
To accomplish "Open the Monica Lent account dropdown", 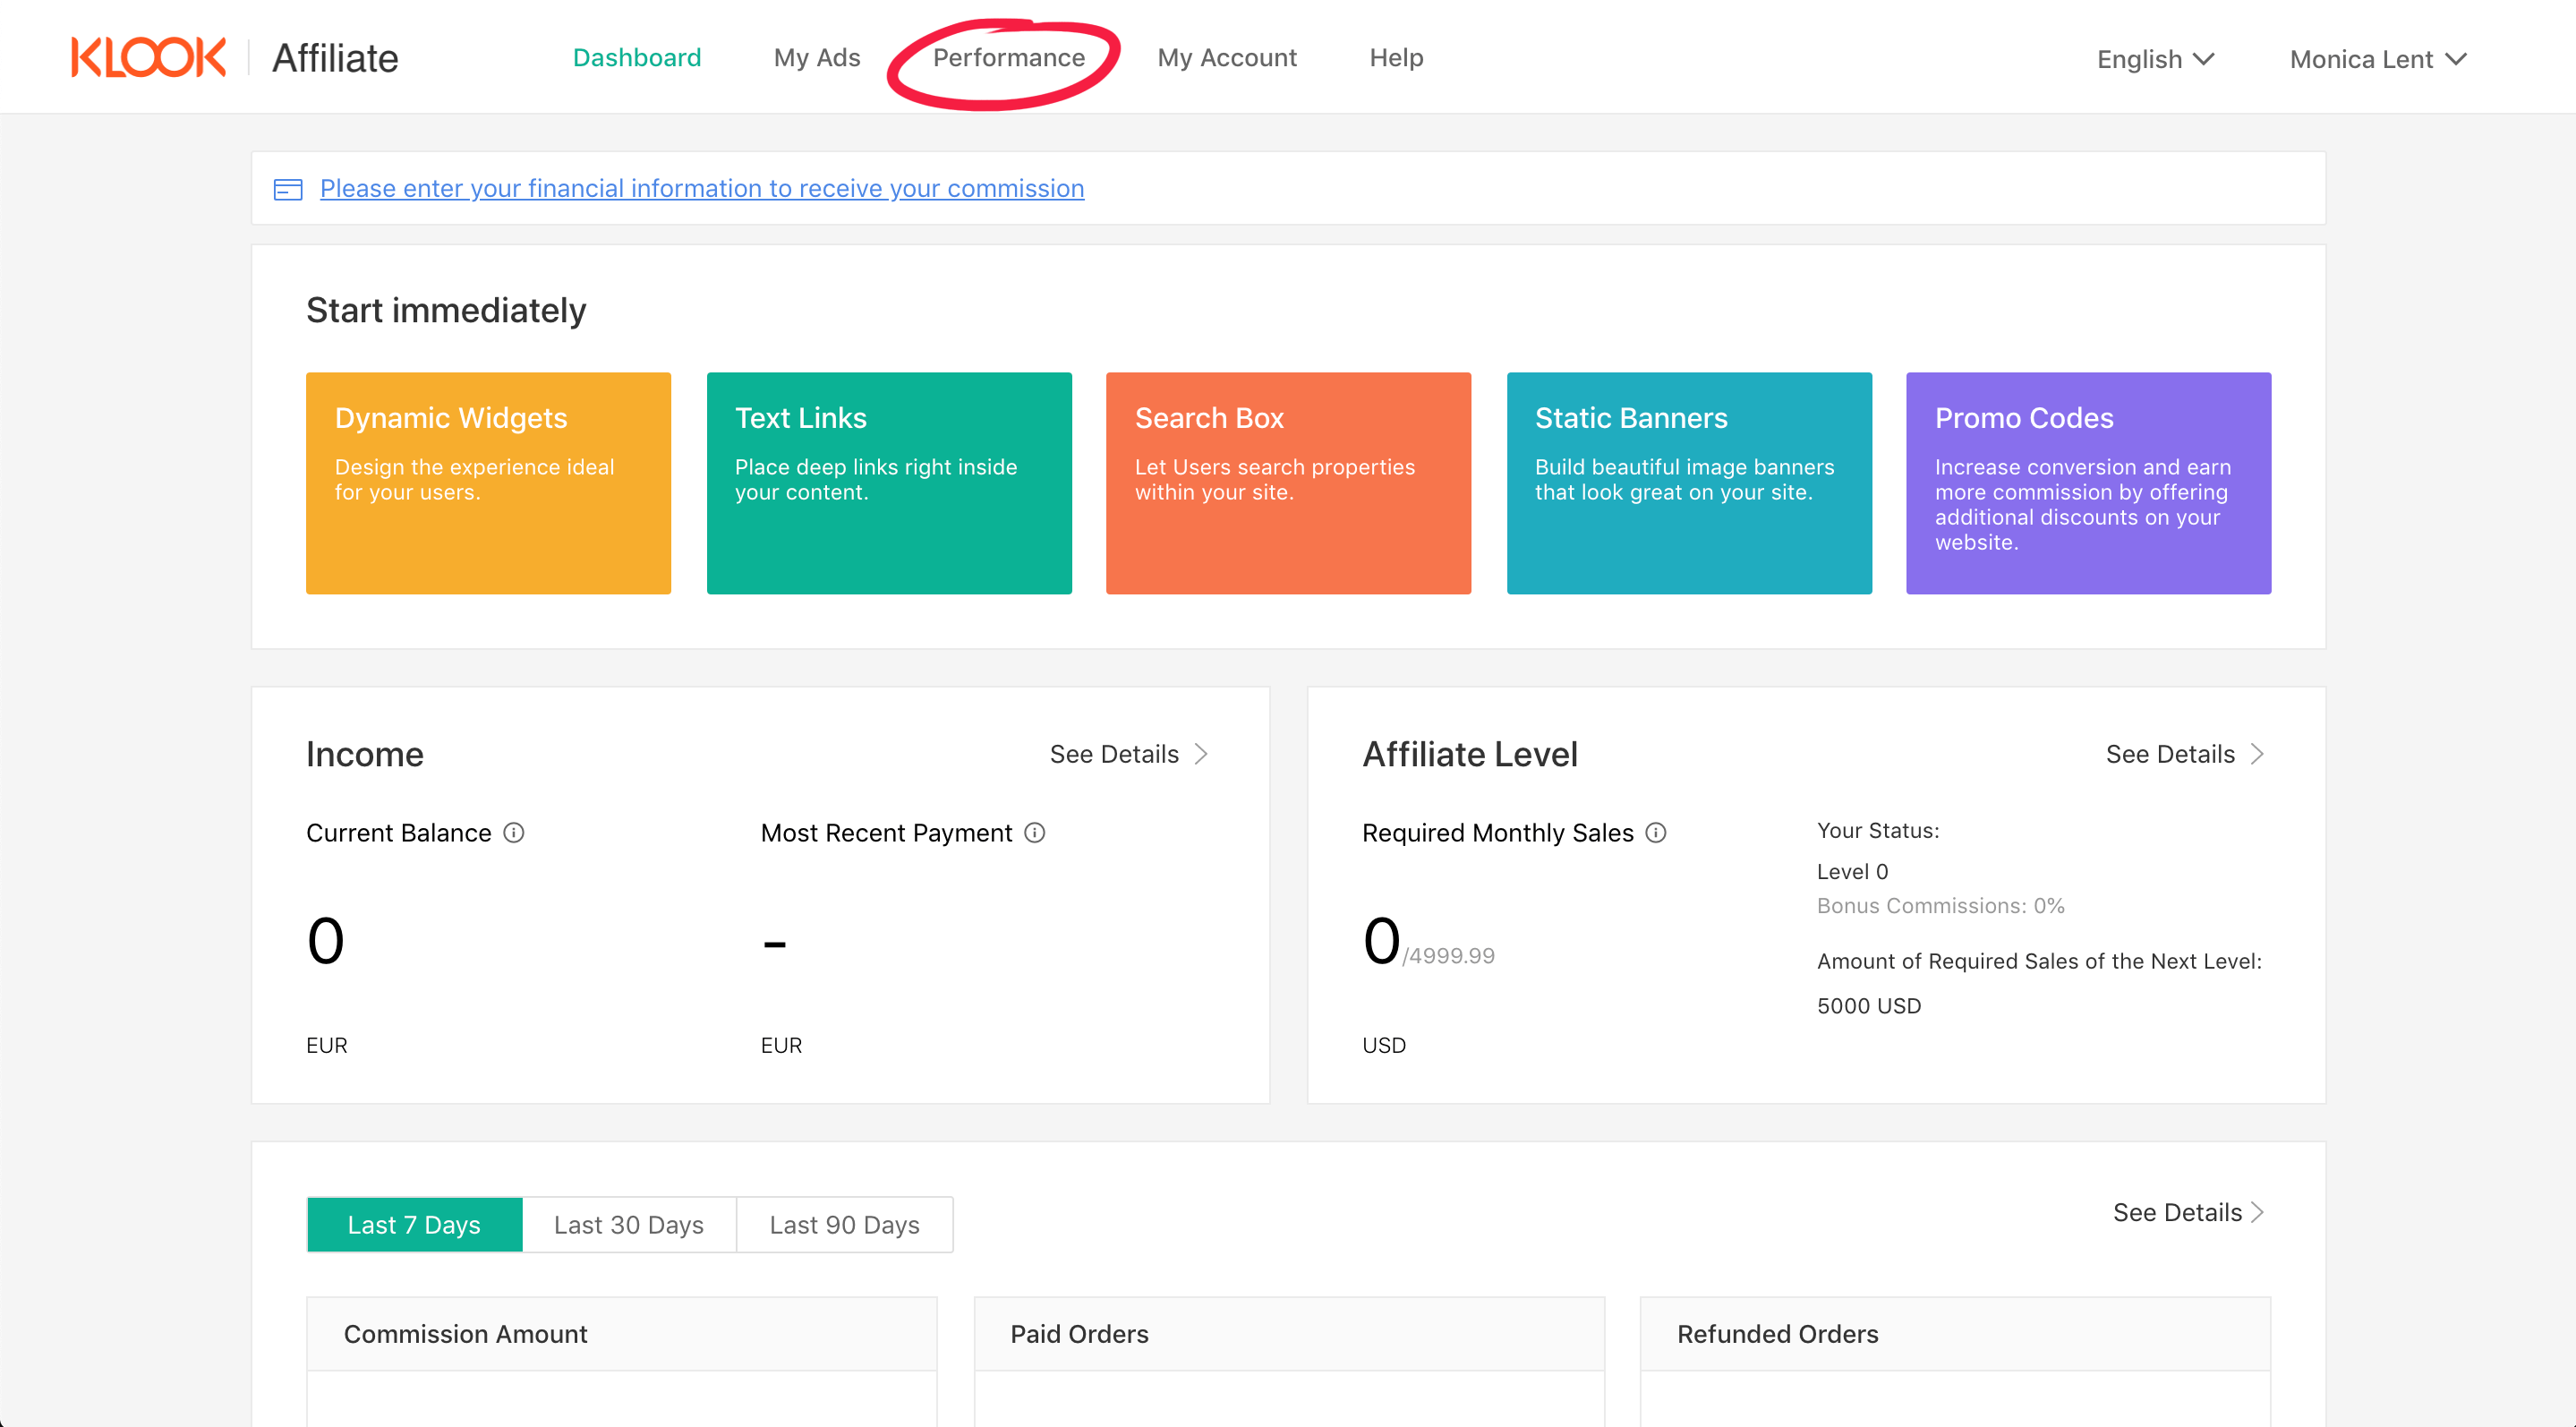I will (2378, 59).
